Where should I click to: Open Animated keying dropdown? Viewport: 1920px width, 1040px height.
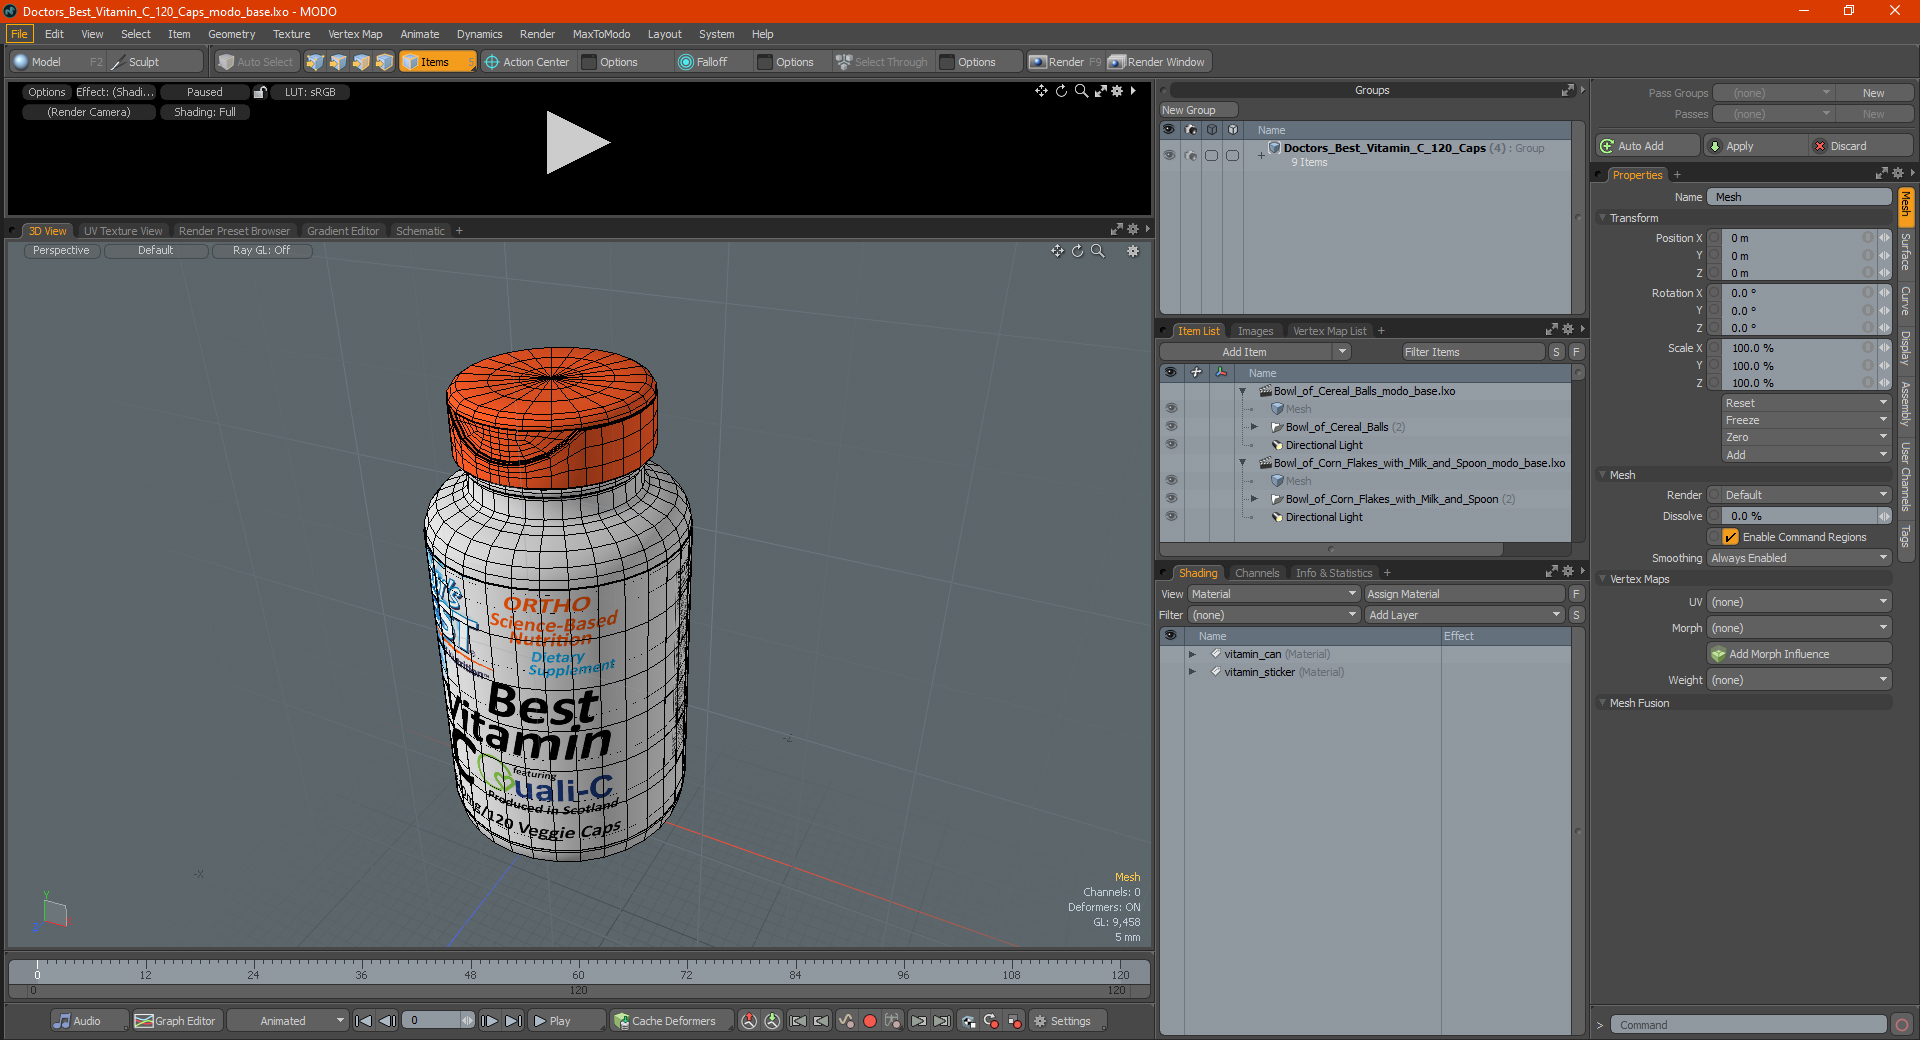tap(287, 1021)
